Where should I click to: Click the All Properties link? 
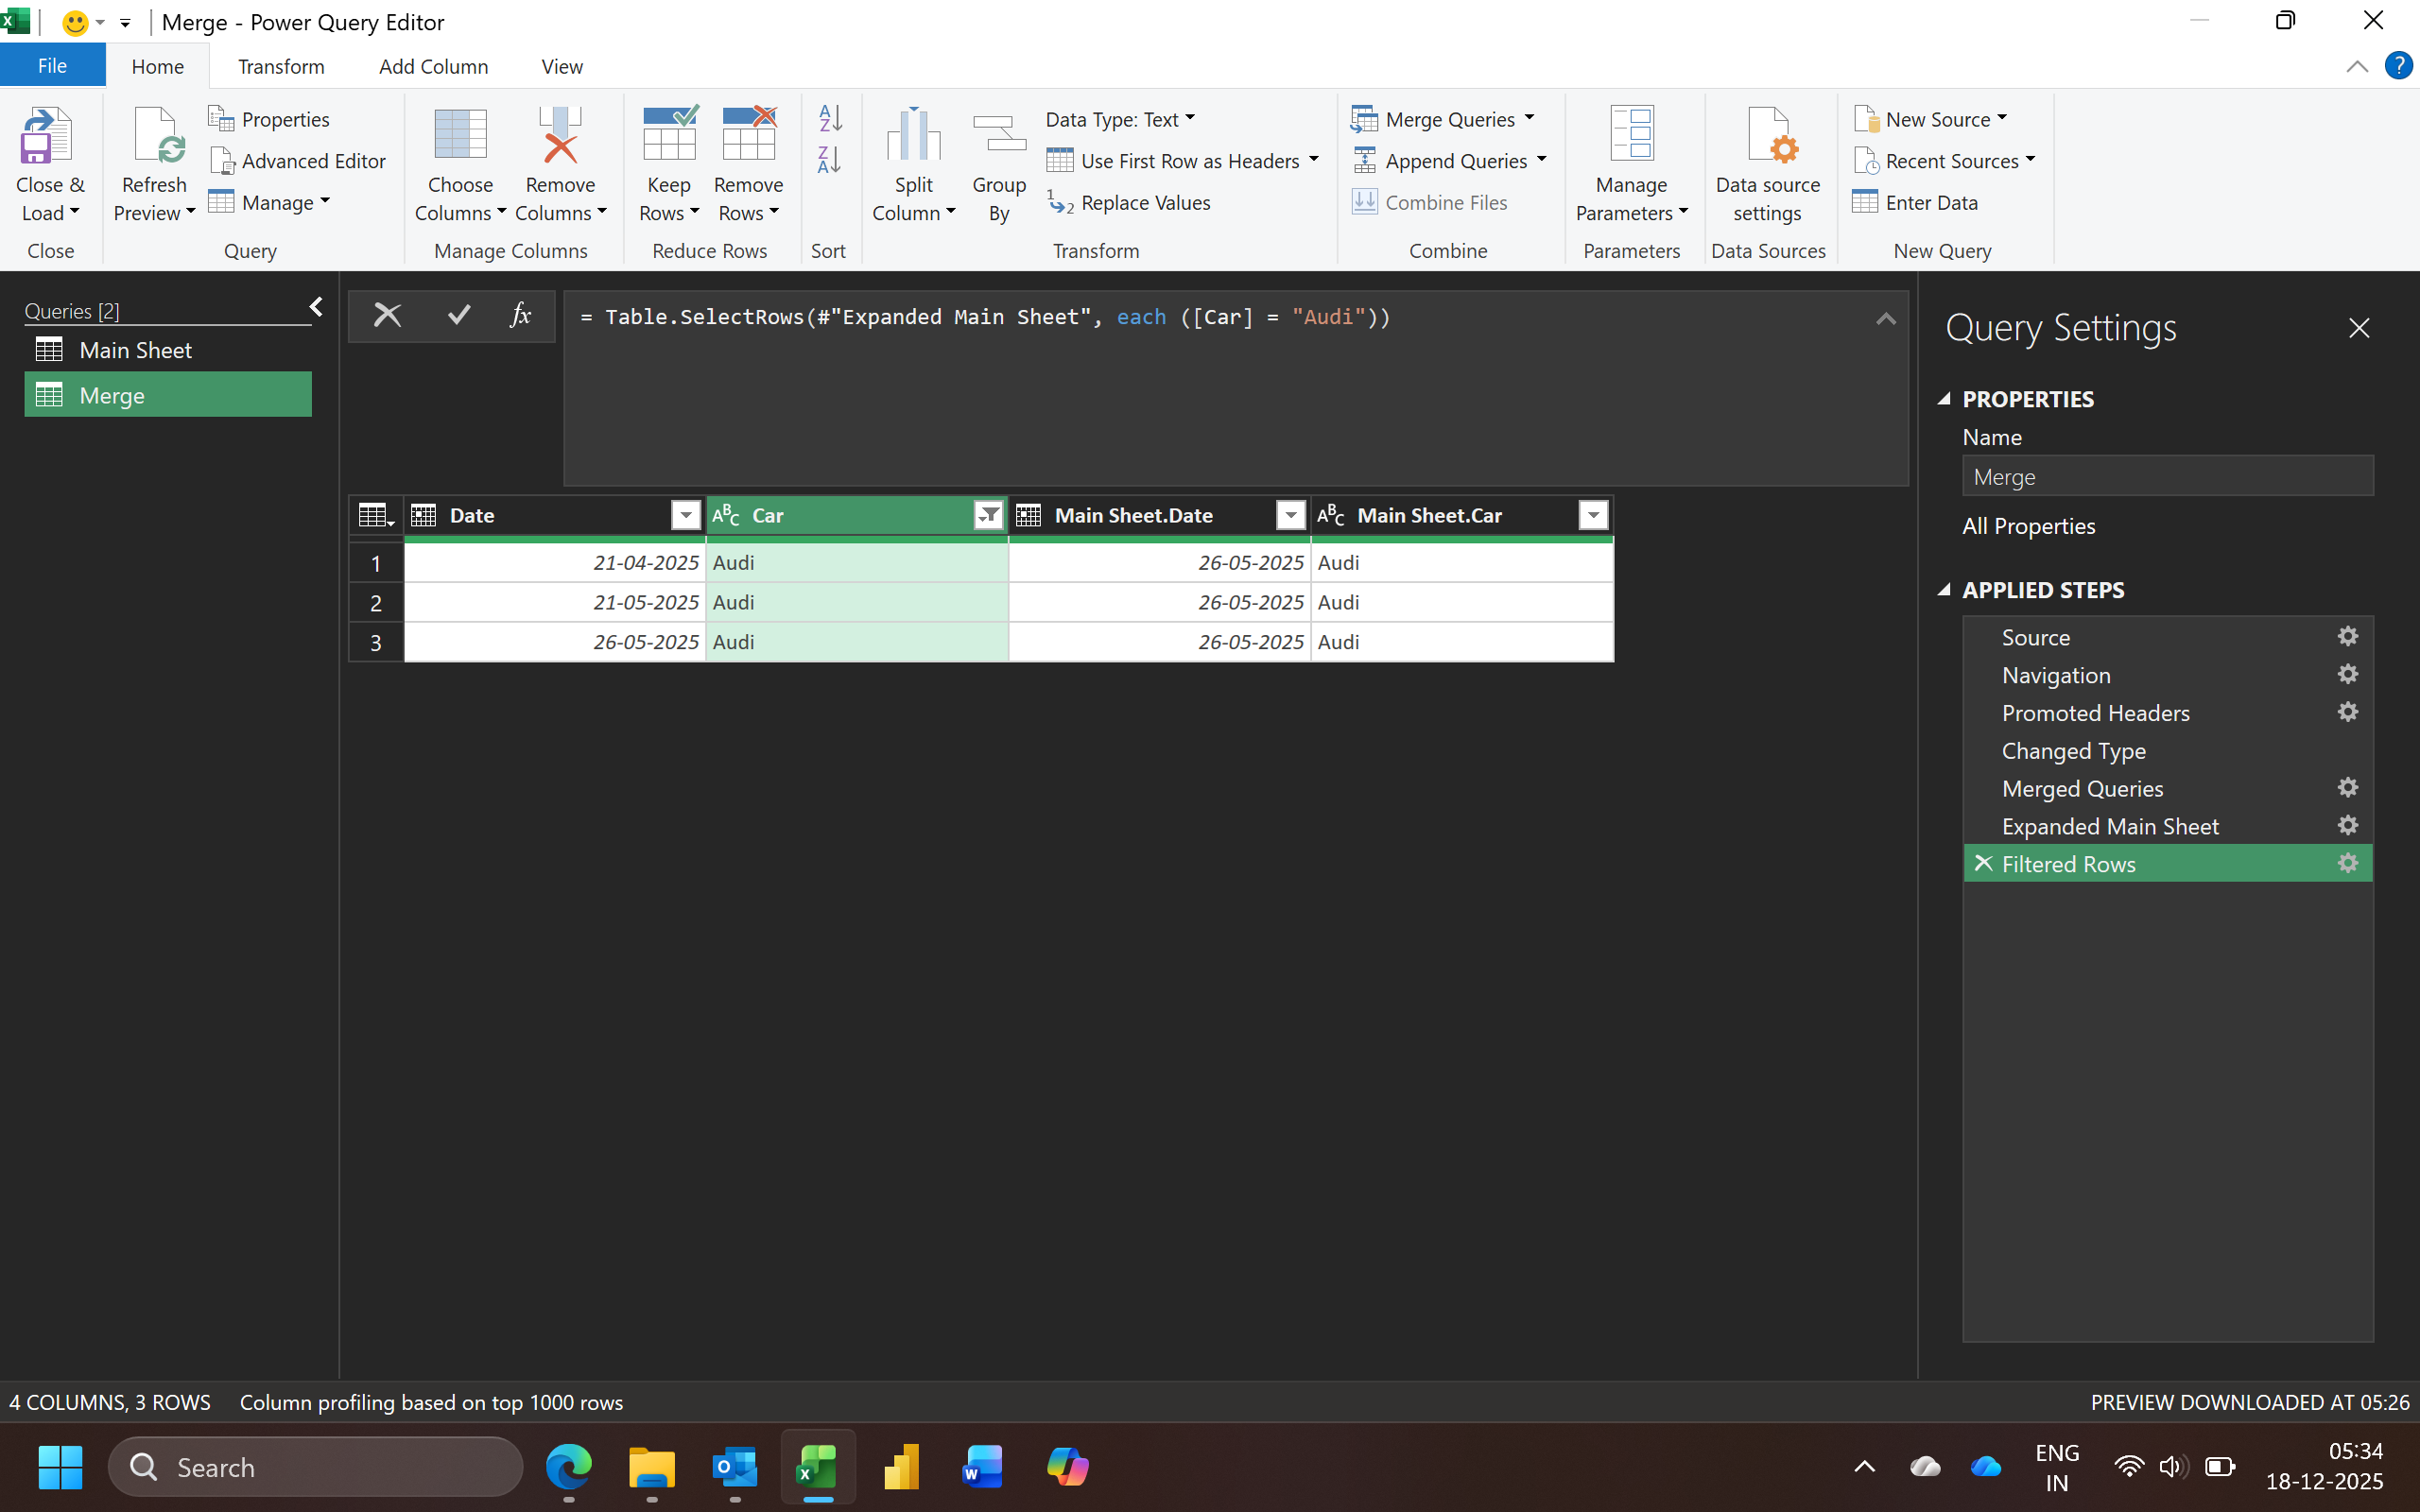(x=2028, y=526)
